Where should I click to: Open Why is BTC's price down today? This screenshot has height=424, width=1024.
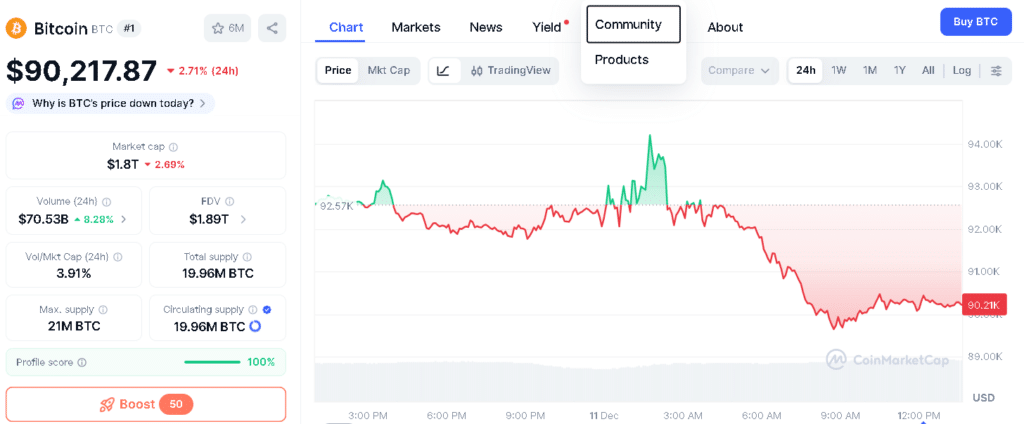pos(110,103)
